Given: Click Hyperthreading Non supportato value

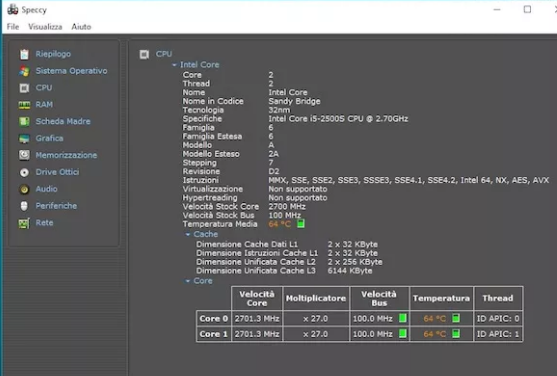Looking at the screenshot, I should 298,198.
